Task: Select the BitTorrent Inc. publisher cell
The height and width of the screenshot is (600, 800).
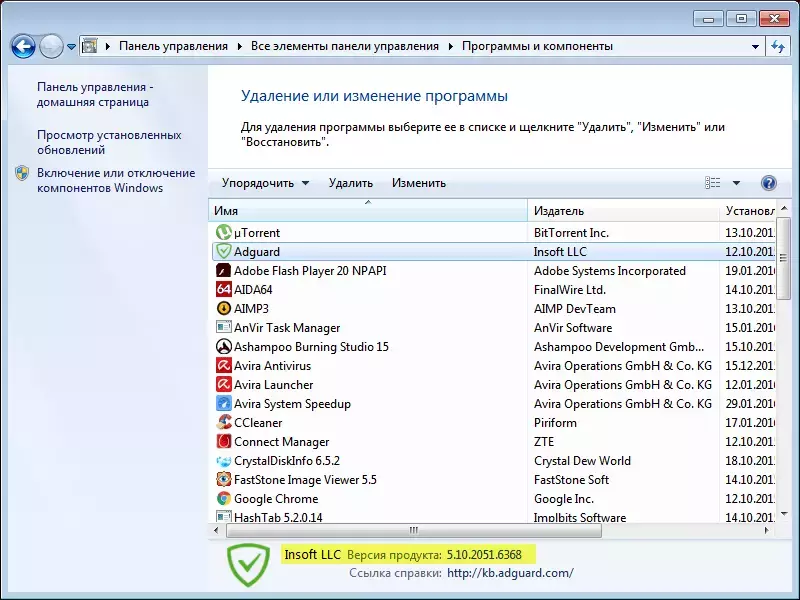Action: click(x=571, y=233)
